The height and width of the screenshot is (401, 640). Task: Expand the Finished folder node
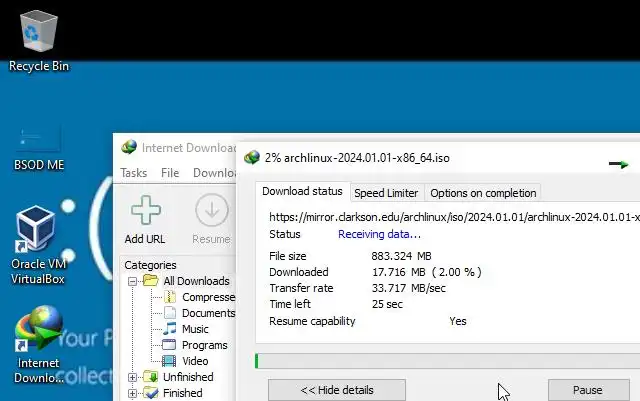pyautogui.click(x=132, y=393)
